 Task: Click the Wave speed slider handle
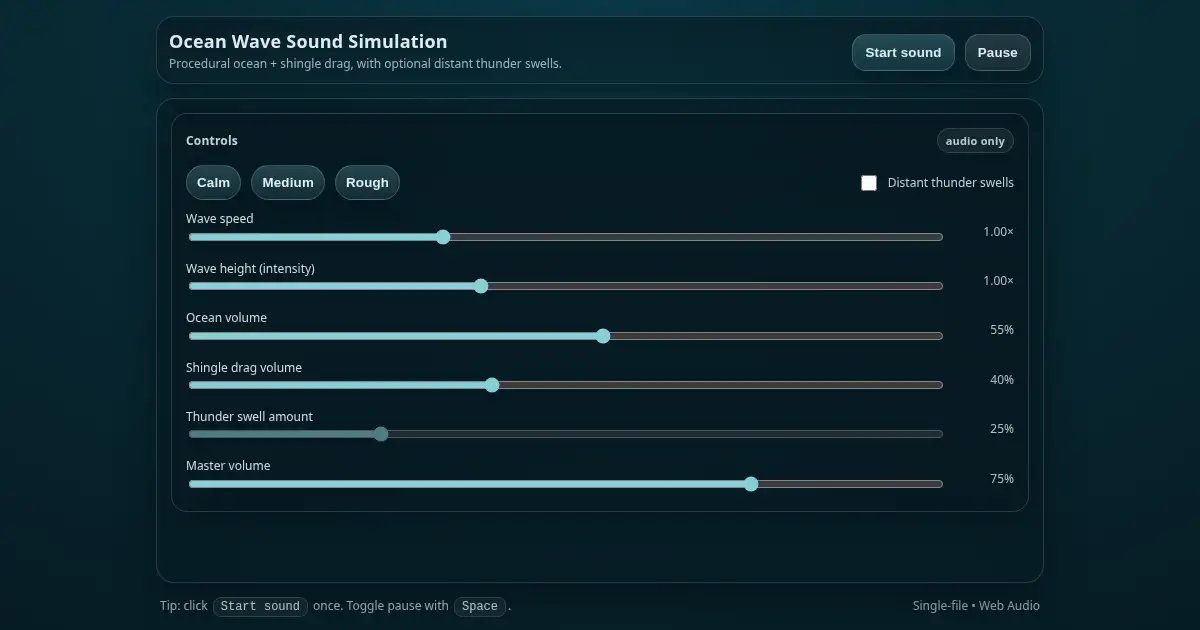click(x=443, y=237)
